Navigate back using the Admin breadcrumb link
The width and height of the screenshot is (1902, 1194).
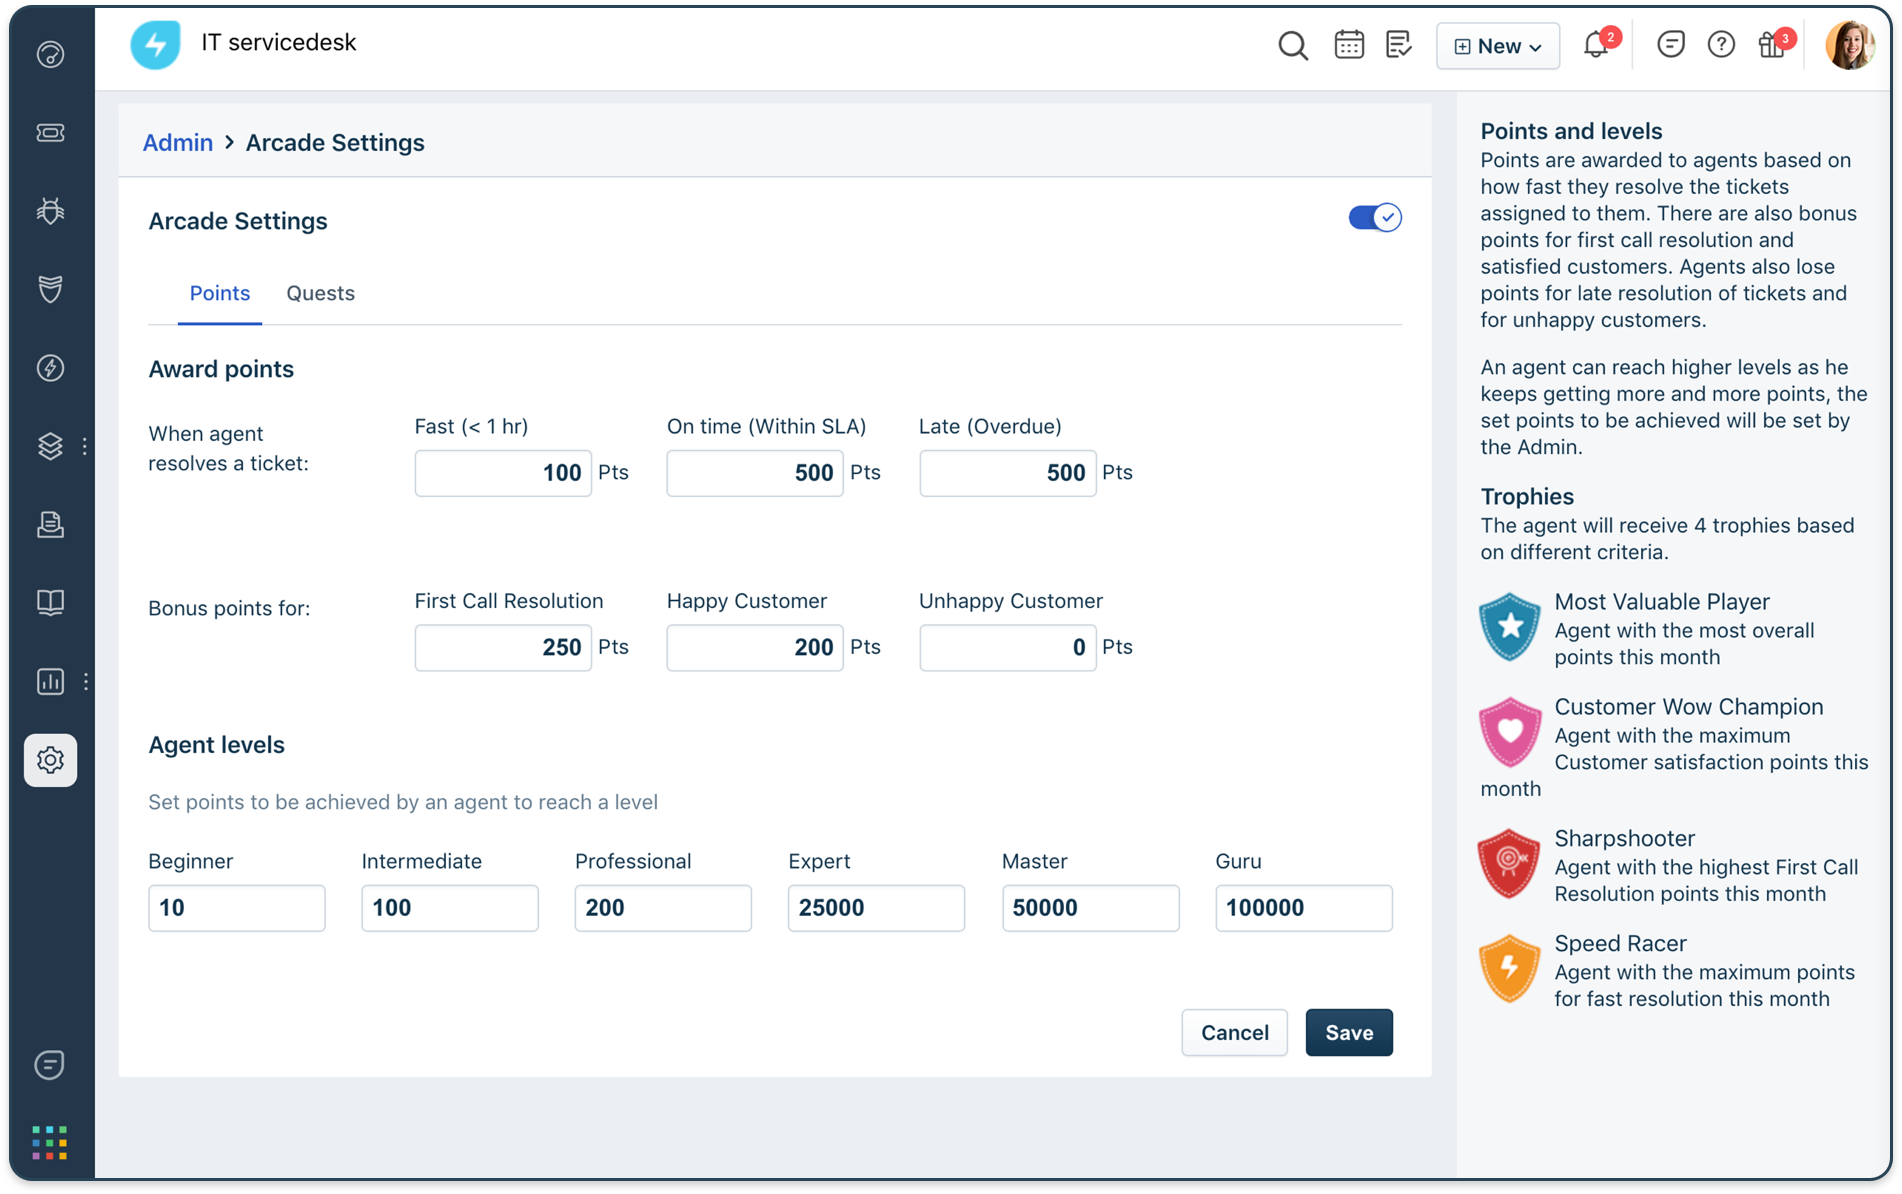click(177, 142)
